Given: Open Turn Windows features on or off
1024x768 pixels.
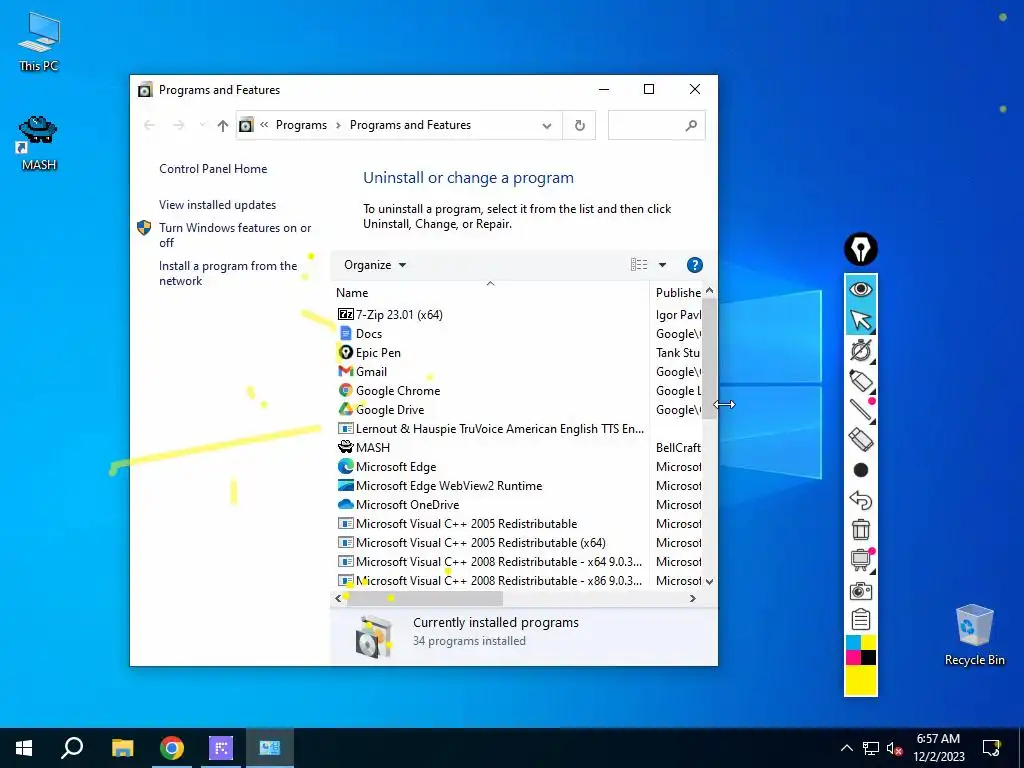Looking at the screenshot, I should click(x=235, y=235).
